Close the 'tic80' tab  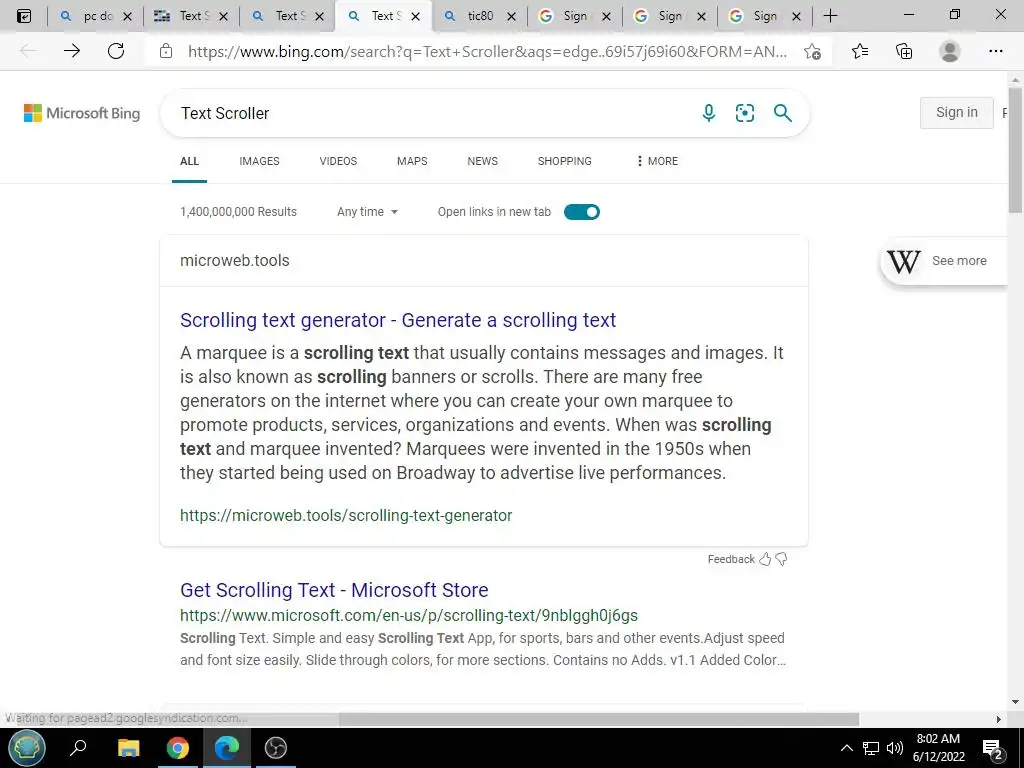(x=511, y=16)
